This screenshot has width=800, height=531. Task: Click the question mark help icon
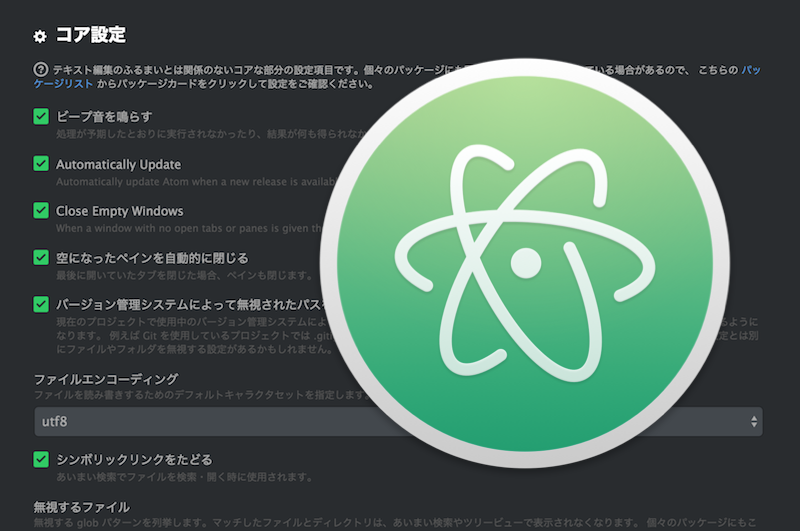tap(41, 70)
